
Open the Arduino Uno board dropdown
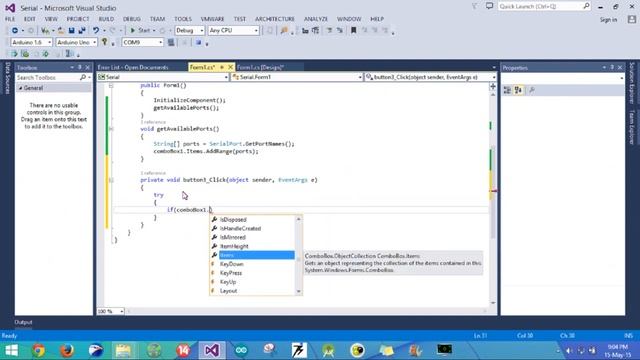76,42
